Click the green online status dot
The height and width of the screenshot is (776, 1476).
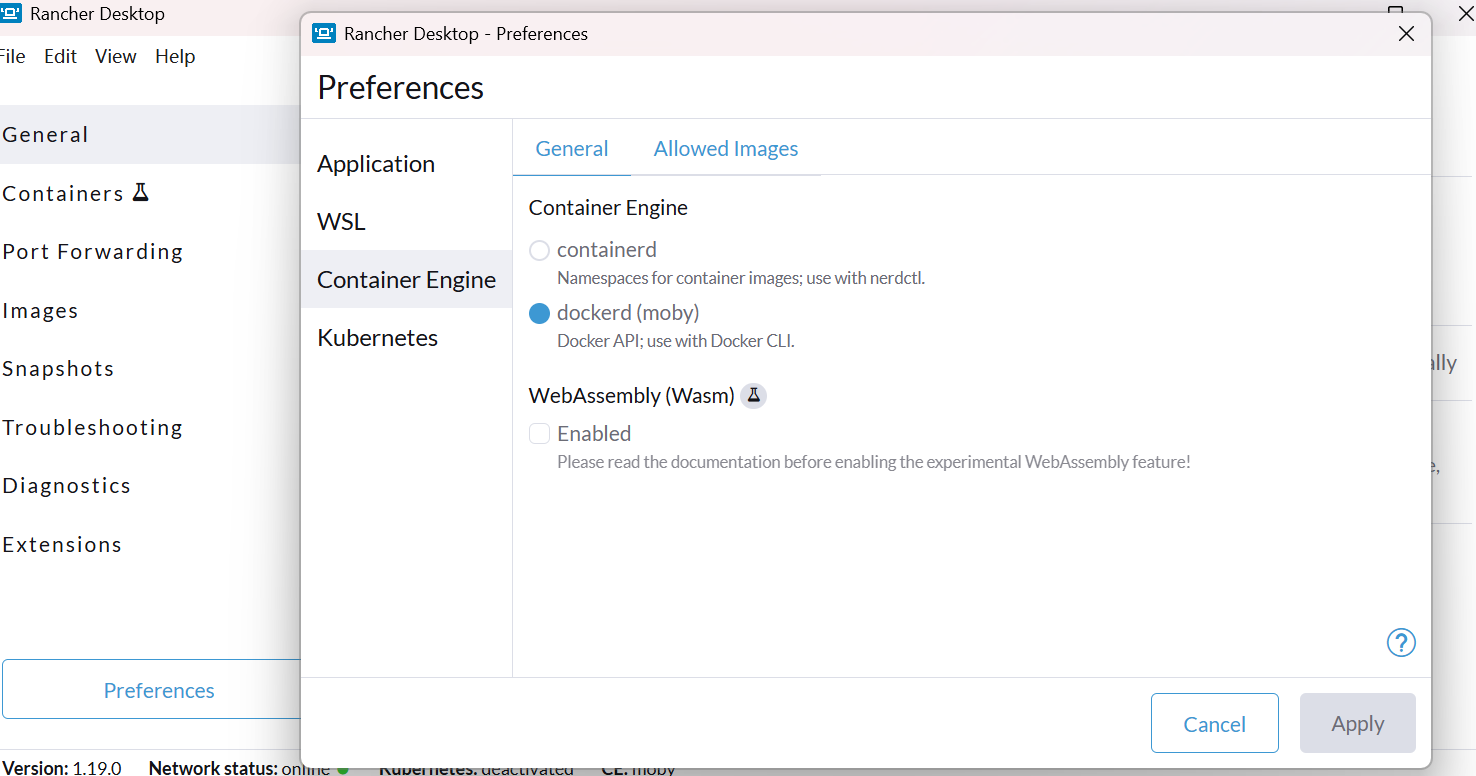click(343, 769)
